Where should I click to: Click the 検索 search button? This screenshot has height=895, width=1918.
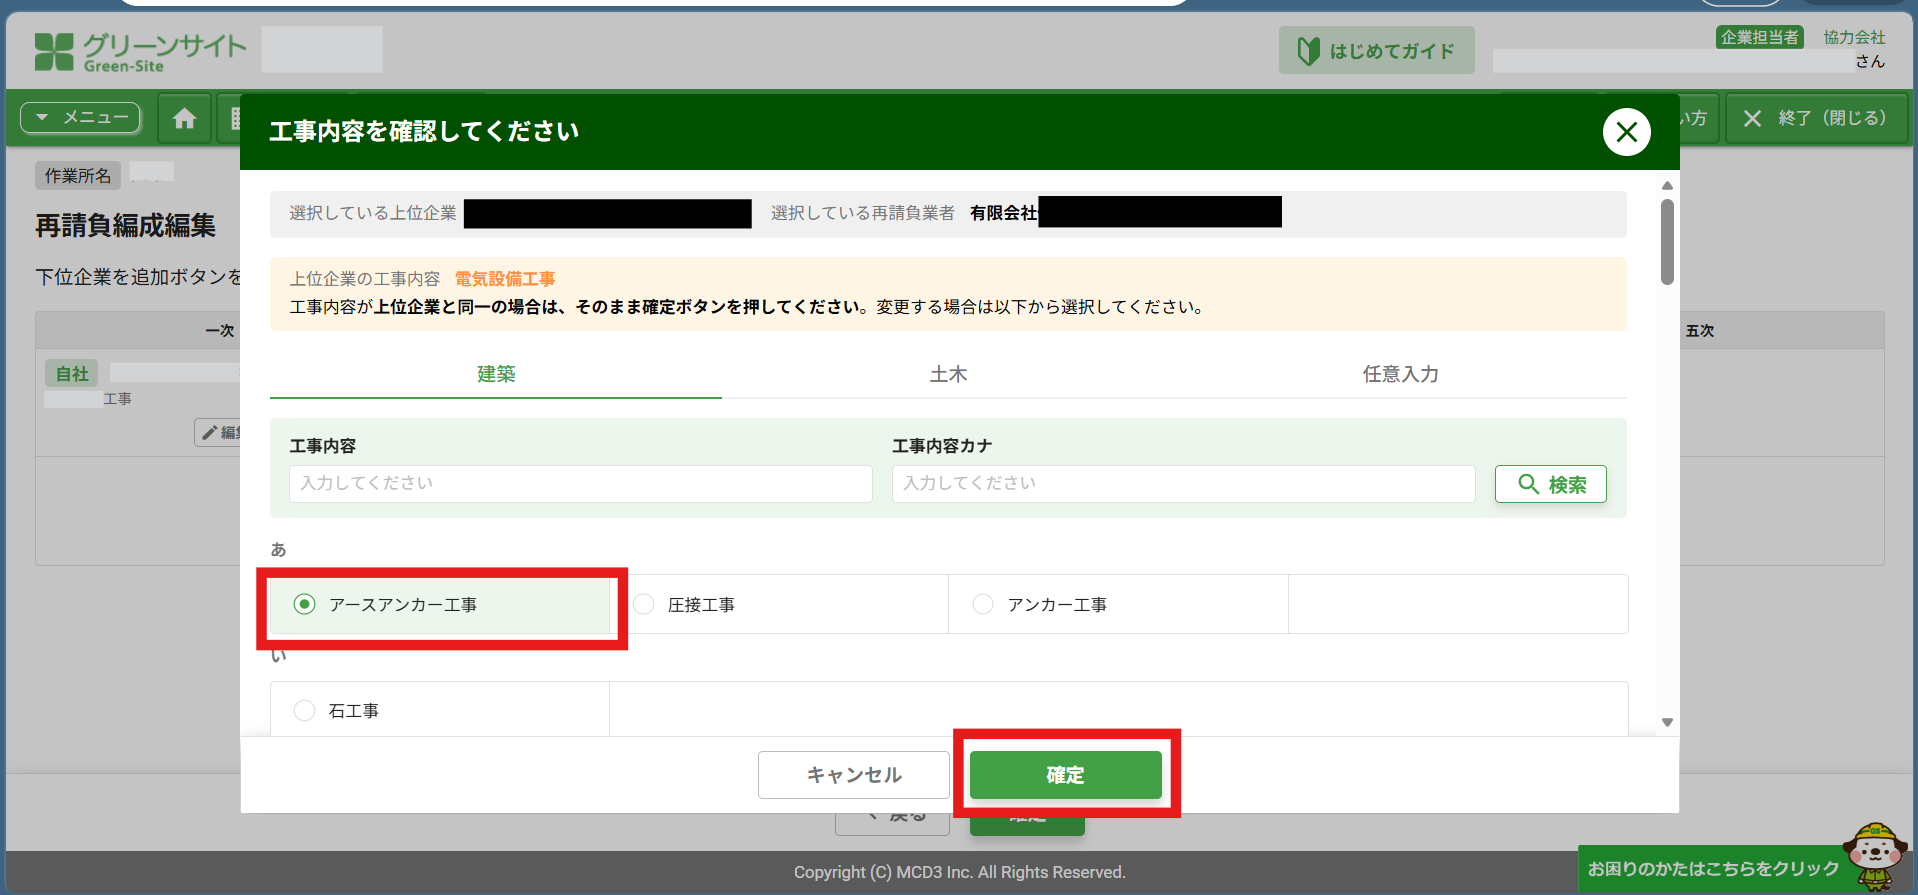click(1550, 484)
